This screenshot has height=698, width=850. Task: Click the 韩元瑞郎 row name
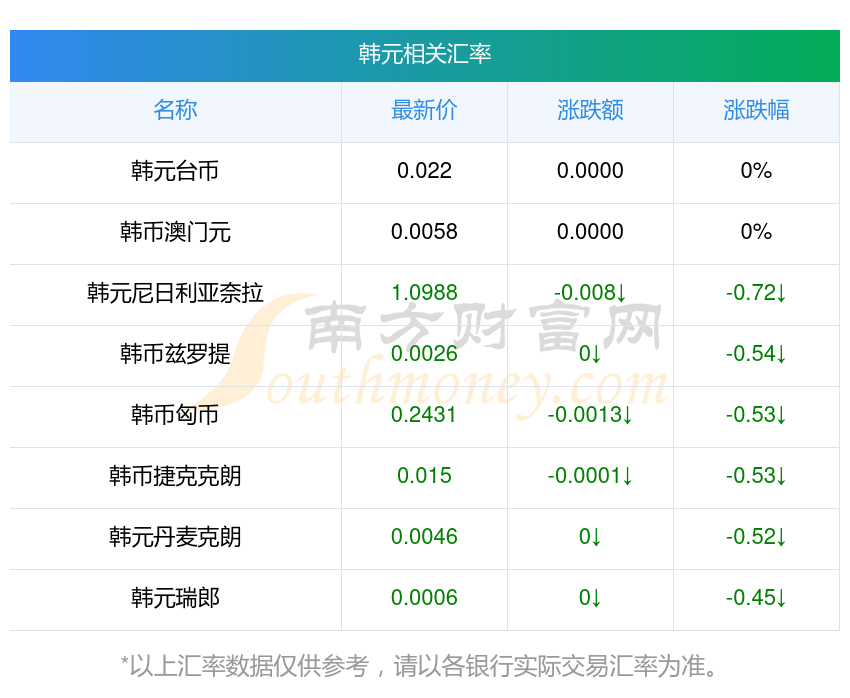click(x=175, y=598)
